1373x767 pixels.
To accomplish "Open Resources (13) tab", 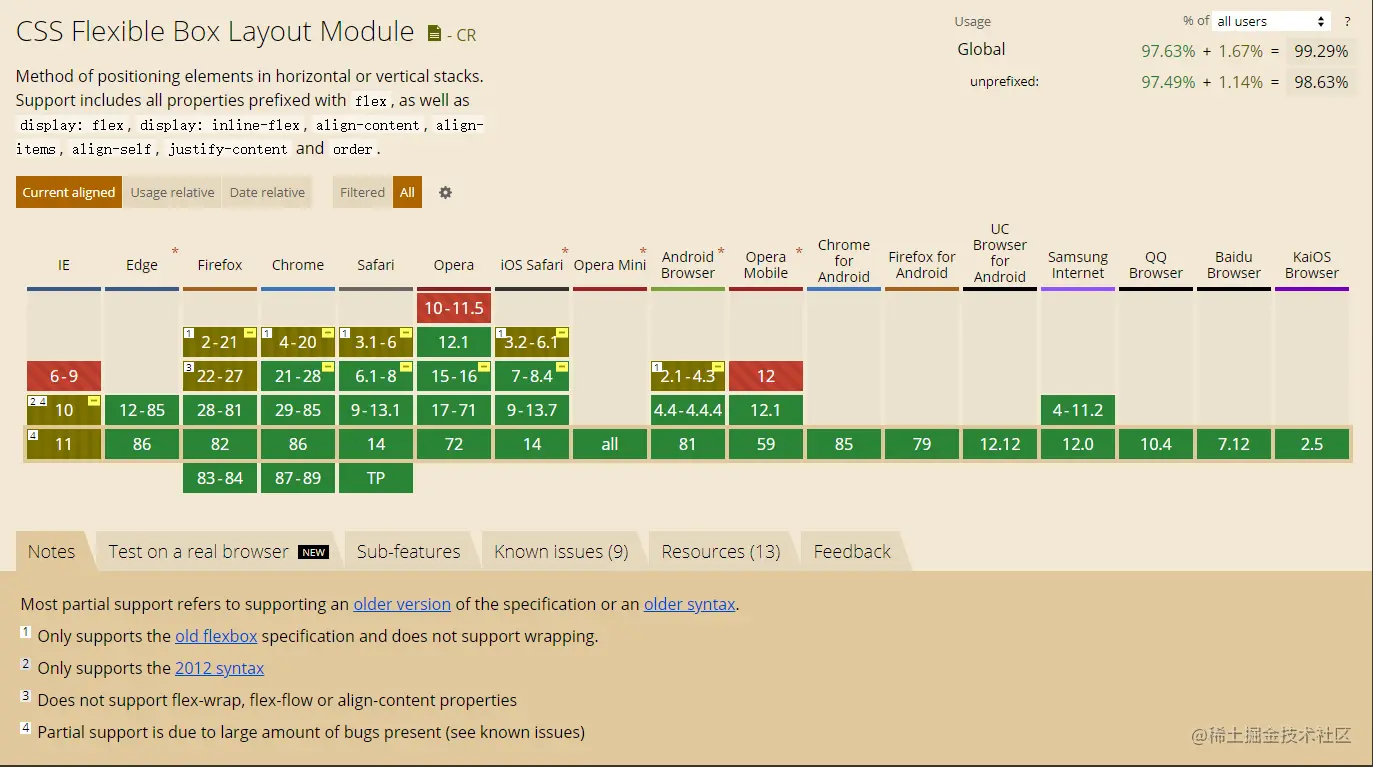I will (x=721, y=552).
